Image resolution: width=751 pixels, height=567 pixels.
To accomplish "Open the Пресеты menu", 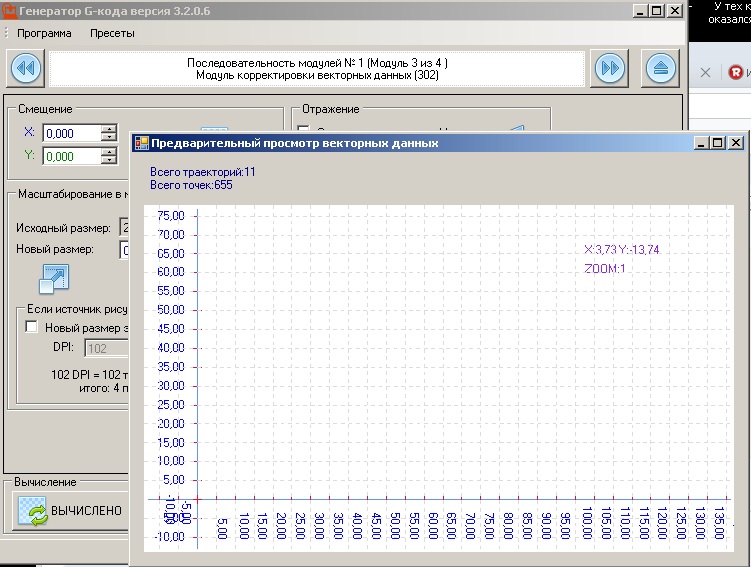I will coord(112,33).
